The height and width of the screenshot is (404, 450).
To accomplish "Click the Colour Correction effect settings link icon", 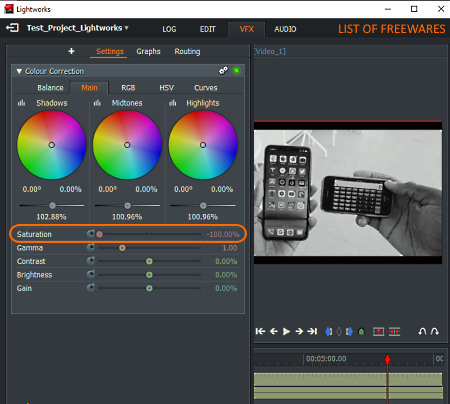I will tap(223, 71).
